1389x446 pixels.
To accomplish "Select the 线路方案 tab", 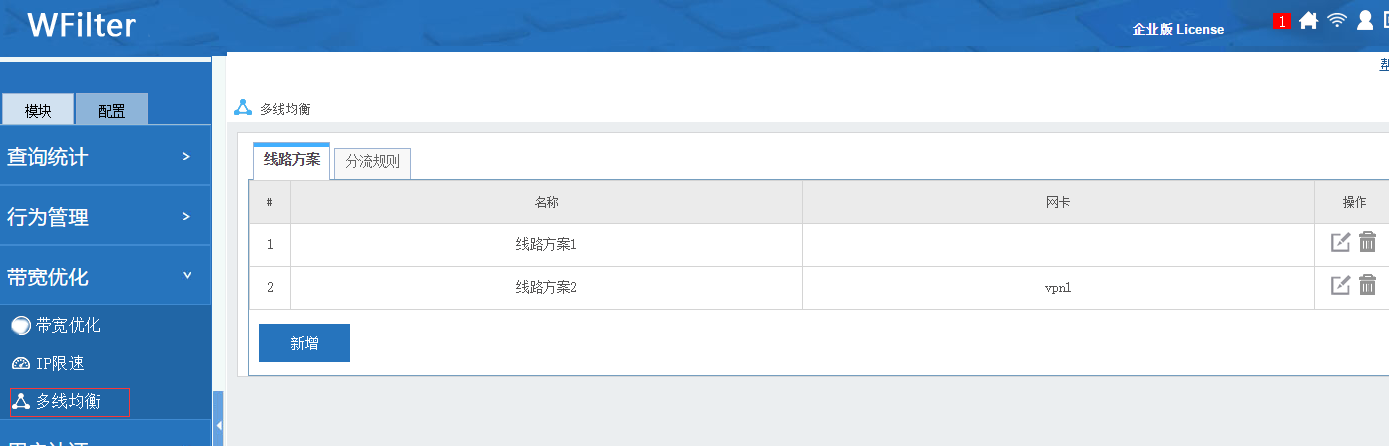I will (291, 160).
